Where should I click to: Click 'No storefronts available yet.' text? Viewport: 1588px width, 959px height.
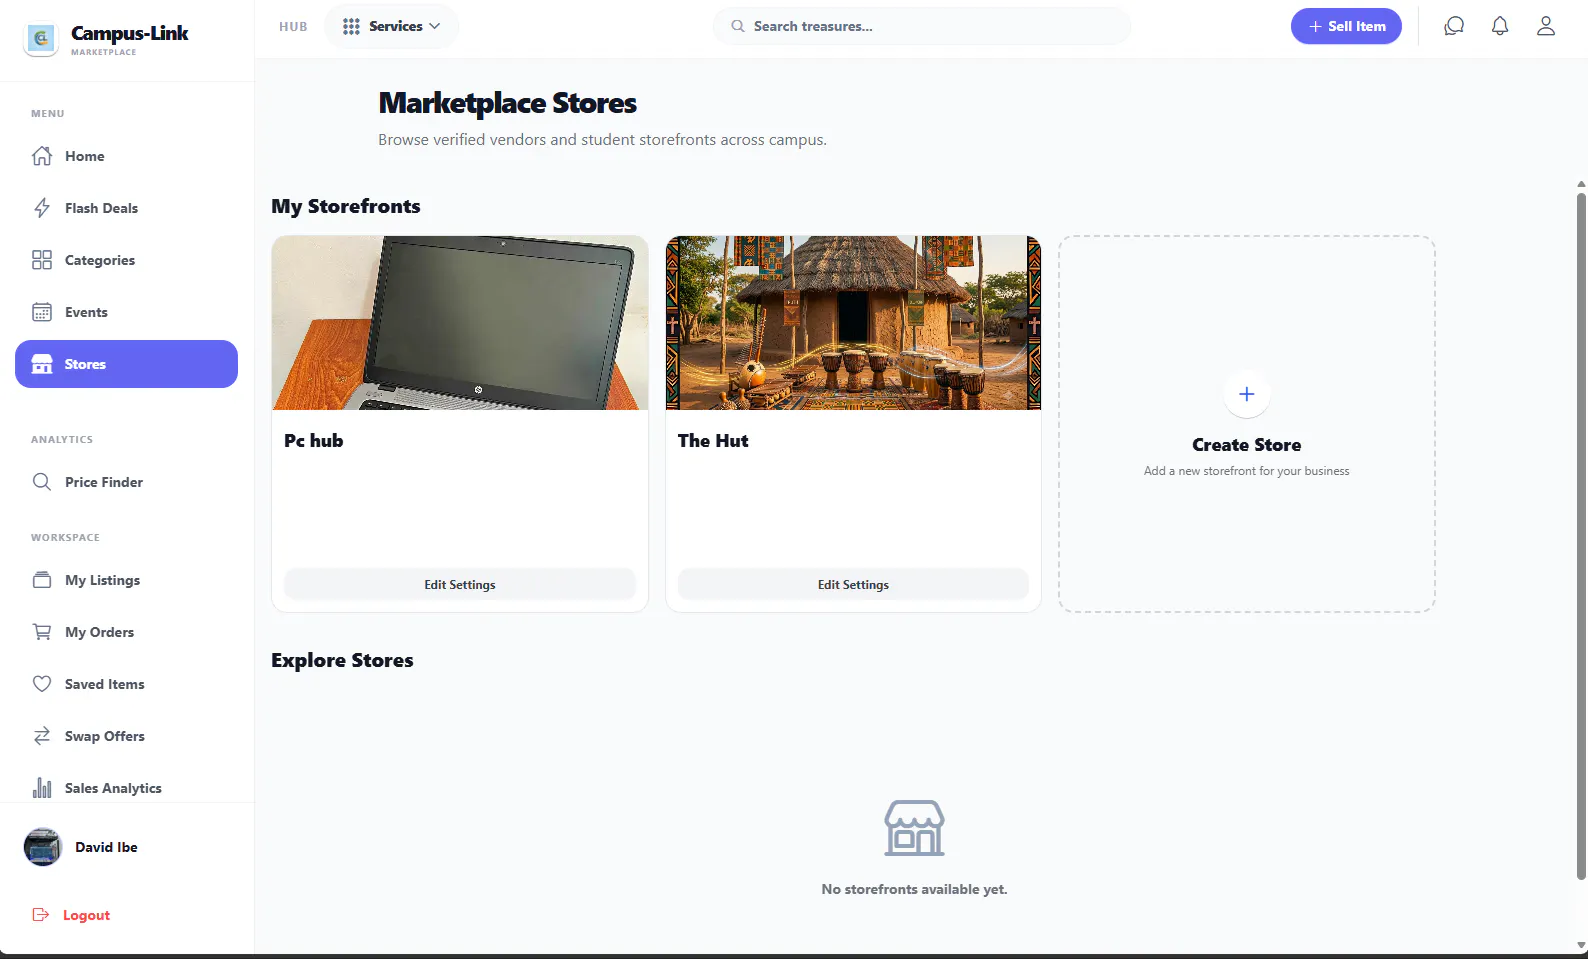[914, 889]
